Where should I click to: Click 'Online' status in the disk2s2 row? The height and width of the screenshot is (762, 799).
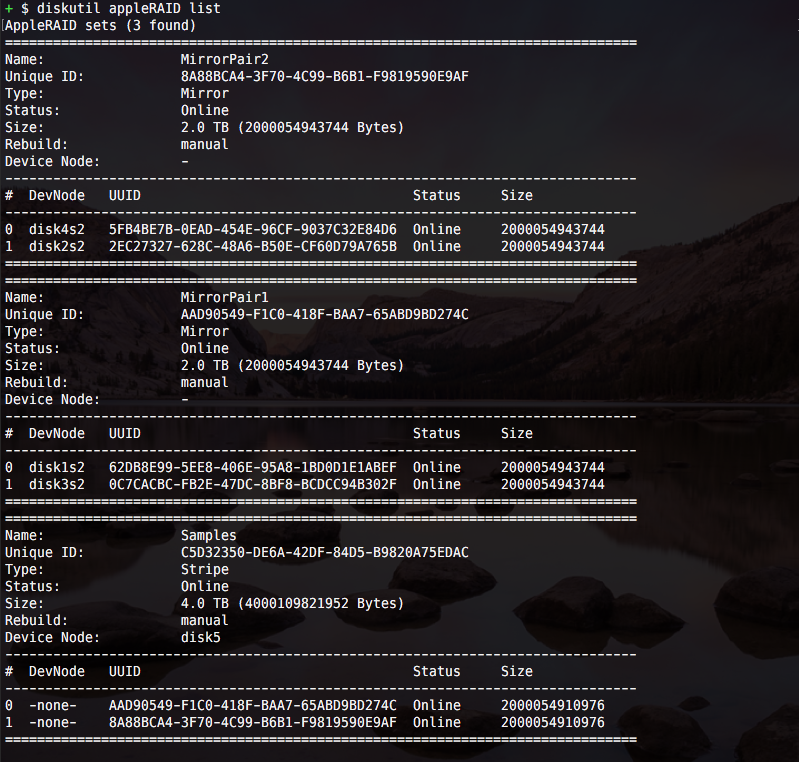pyautogui.click(x=437, y=246)
